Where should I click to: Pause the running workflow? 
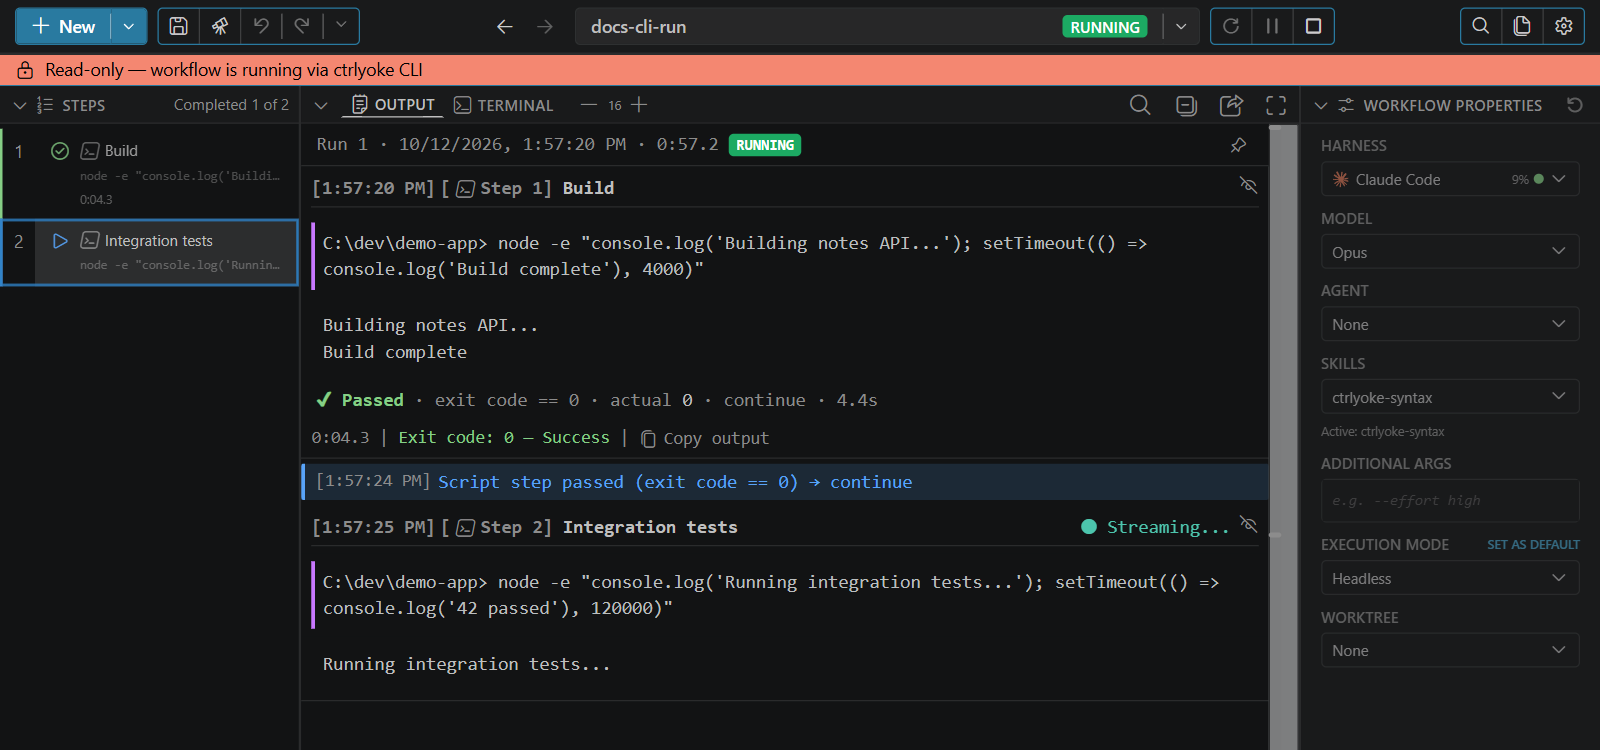coord(1272,26)
